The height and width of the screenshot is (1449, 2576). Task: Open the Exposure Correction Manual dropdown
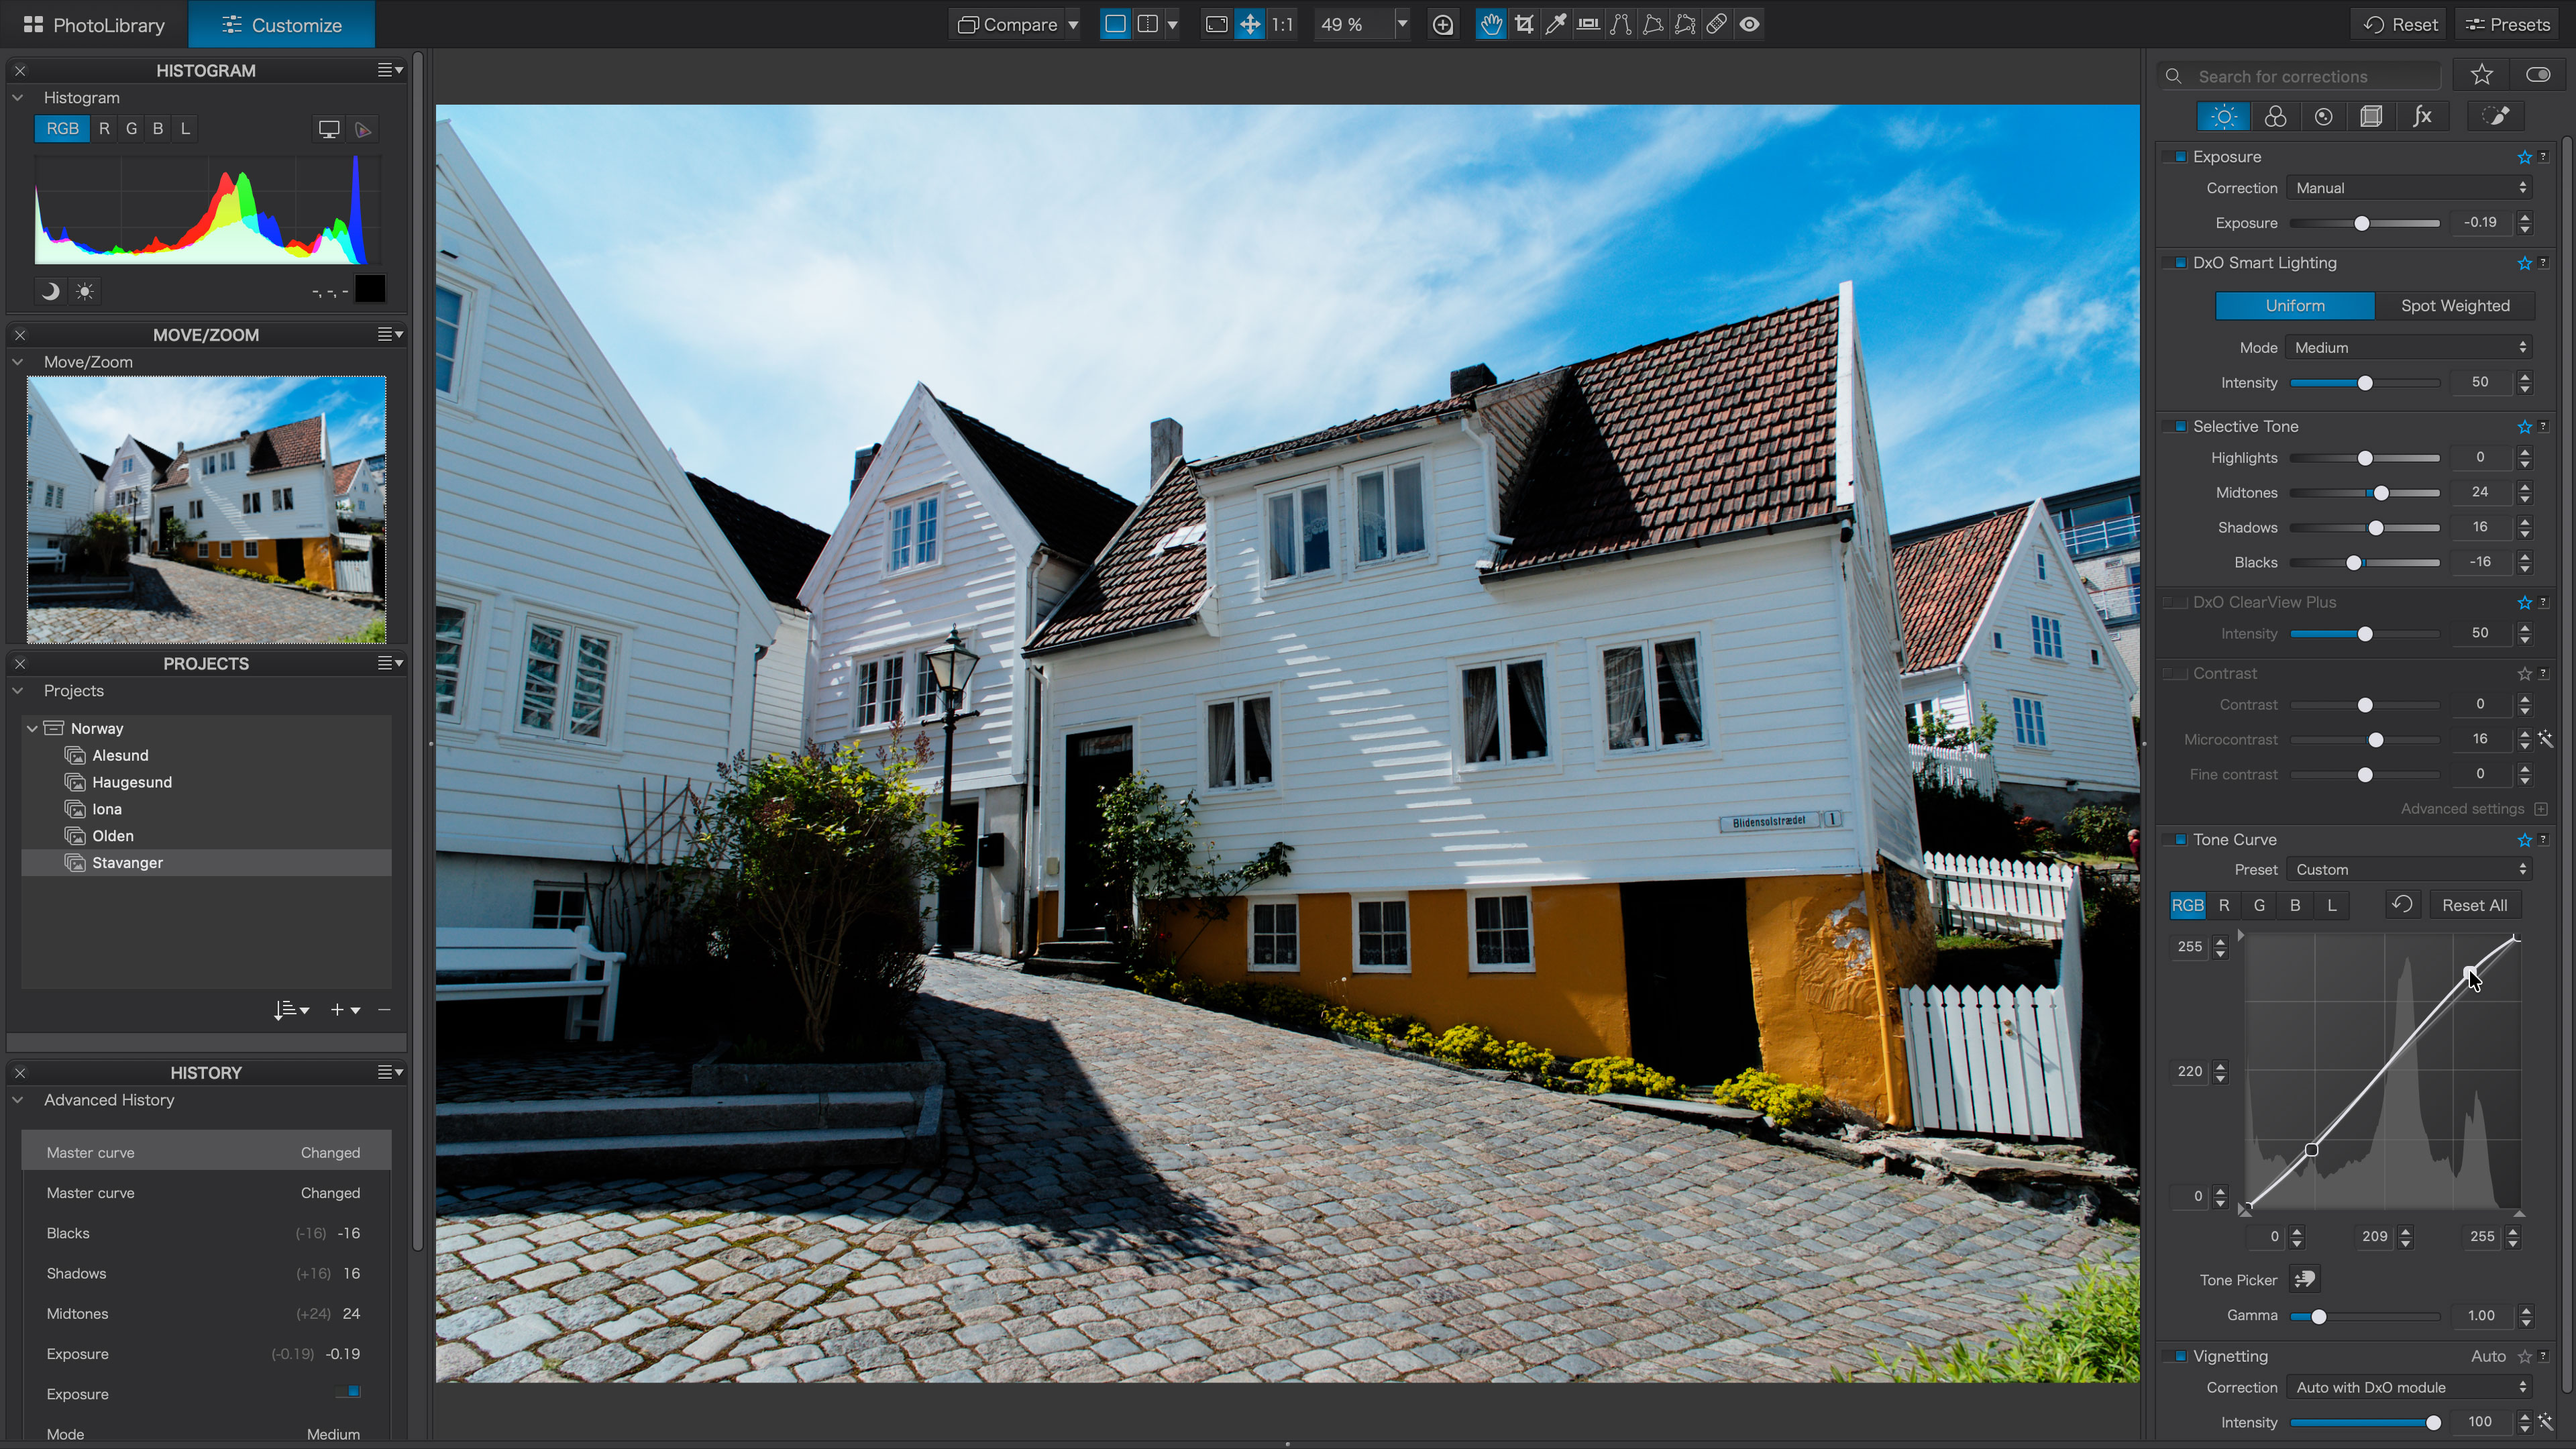(2410, 187)
